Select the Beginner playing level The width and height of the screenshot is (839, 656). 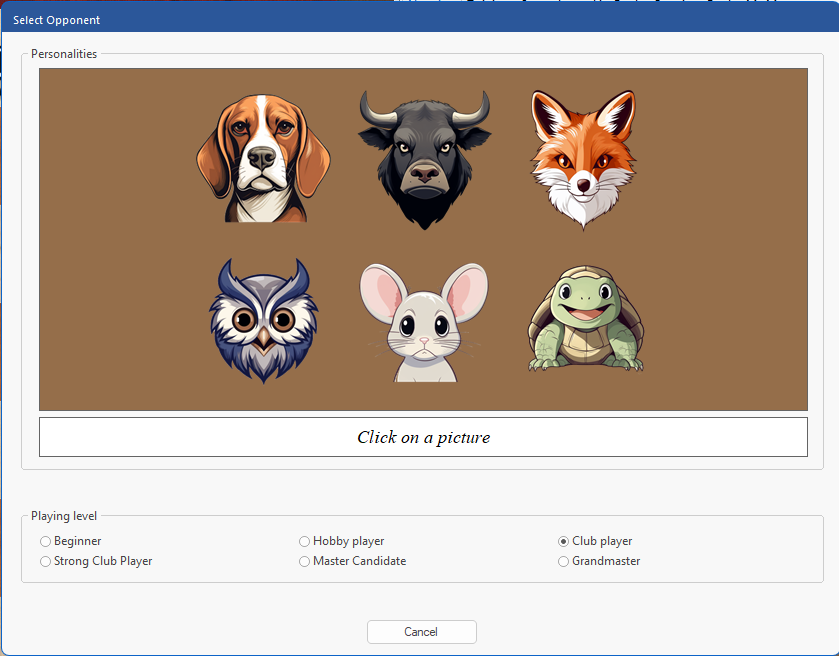point(45,541)
